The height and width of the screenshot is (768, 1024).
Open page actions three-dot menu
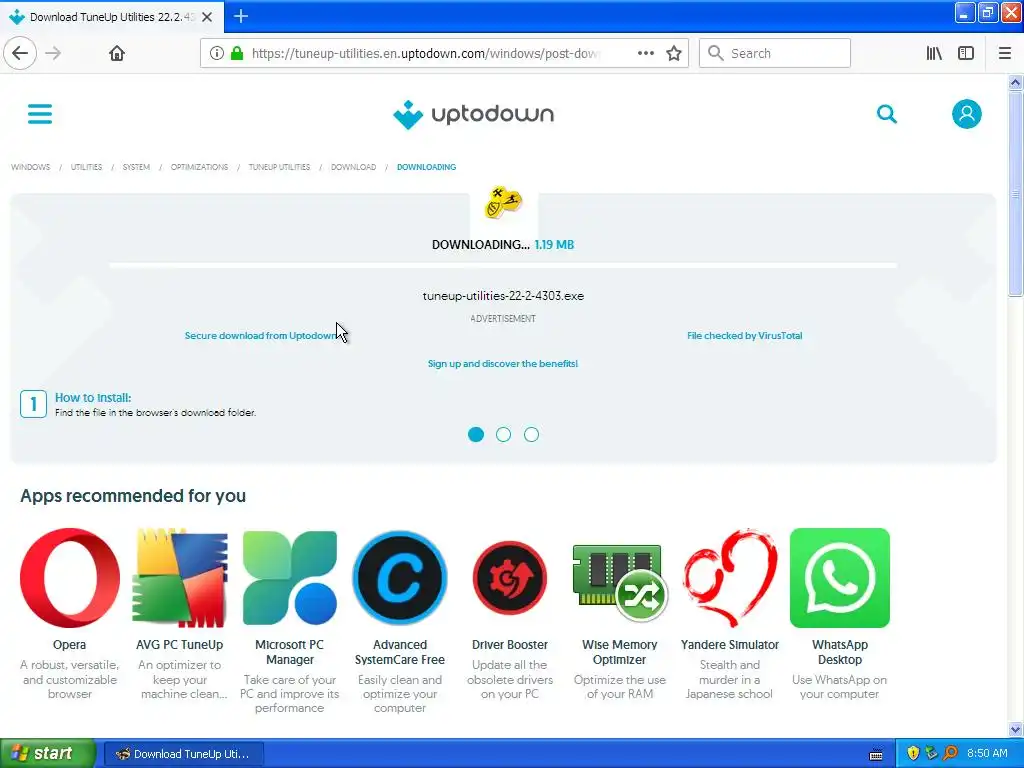[646, 54]
